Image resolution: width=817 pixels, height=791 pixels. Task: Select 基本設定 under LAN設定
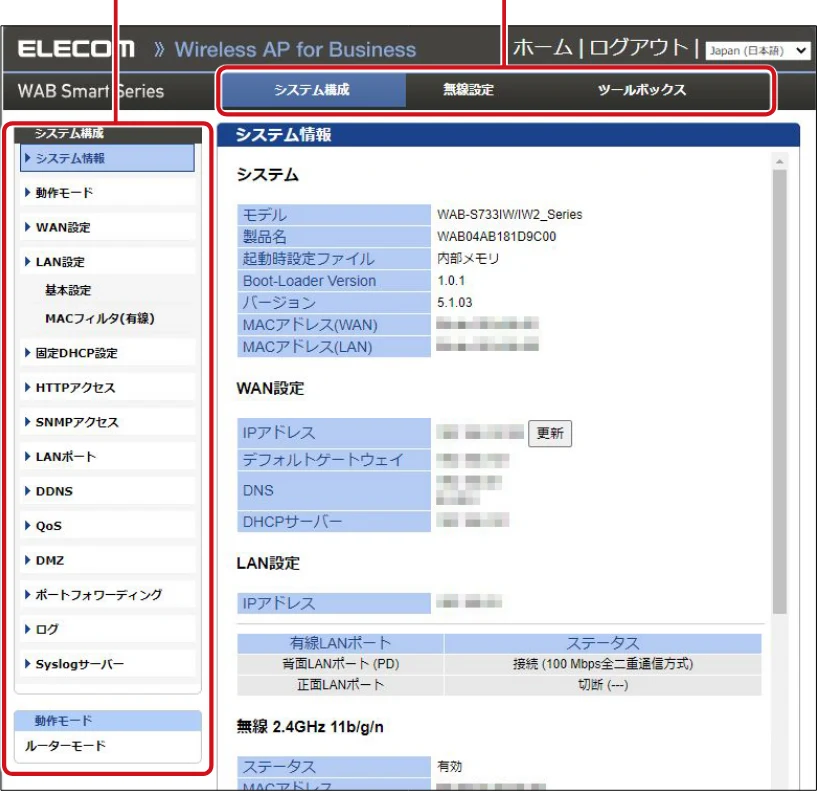[68, 290]
